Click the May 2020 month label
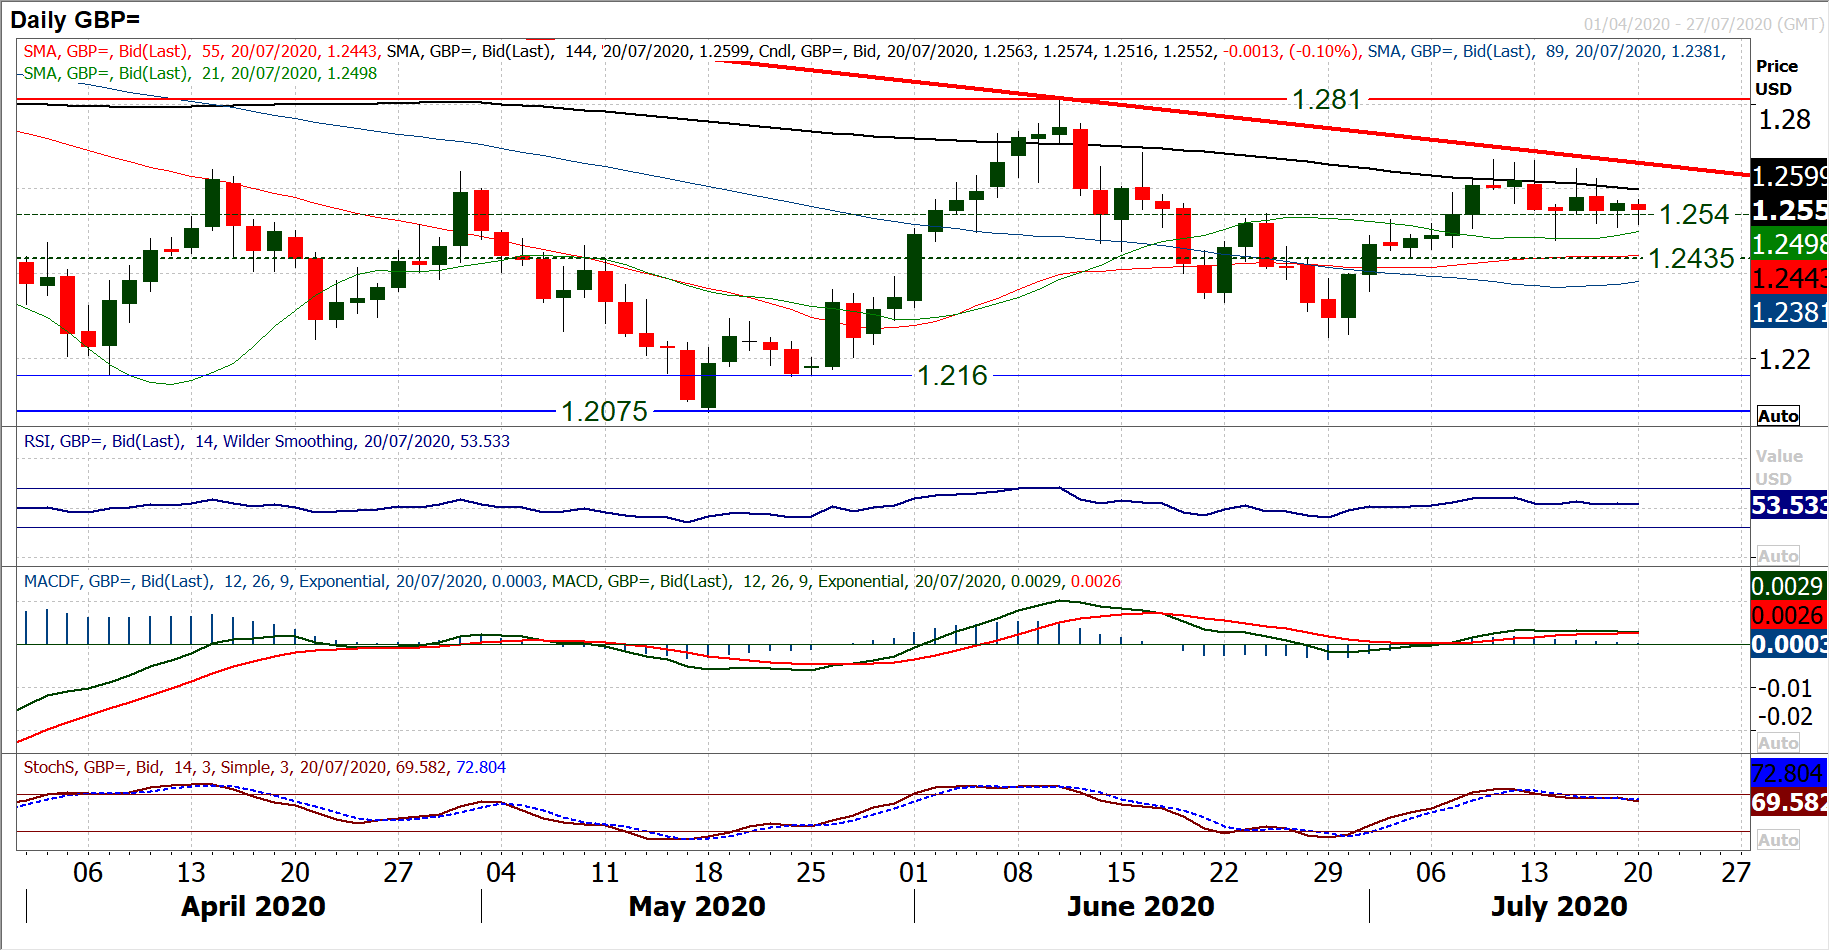The width and height of the screenshot is (1830, 951). click(696, 906)
